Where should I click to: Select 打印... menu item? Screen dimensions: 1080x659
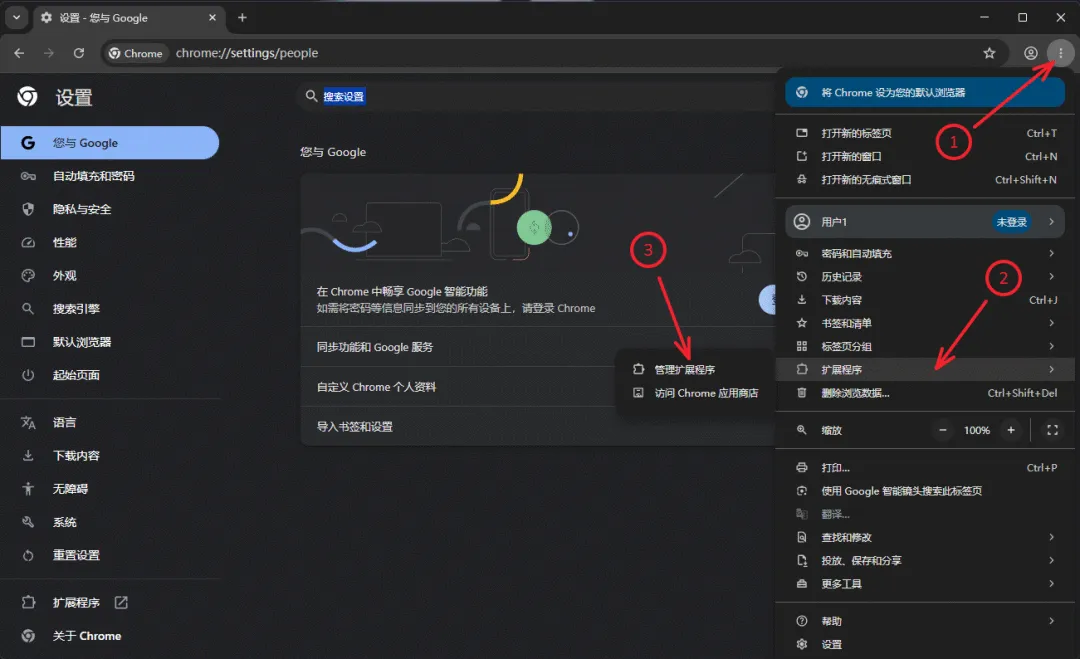point(925,468)
